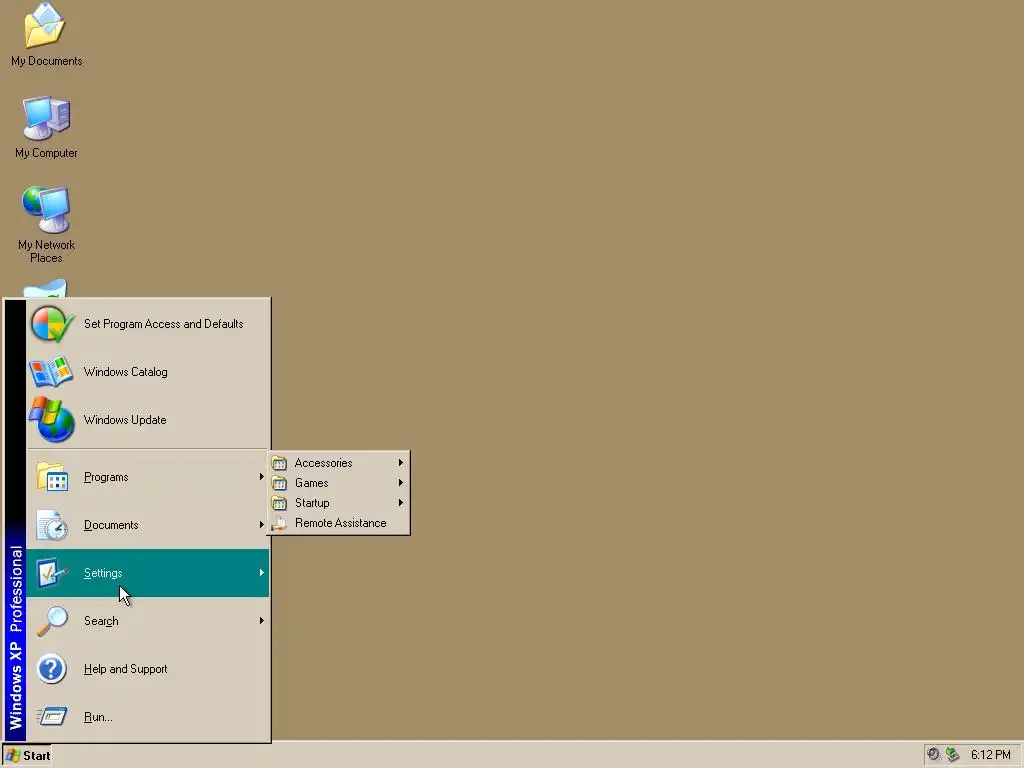Click the "My Network Places" icon label
Viewport: 1024px width, 768px height.
[x=46, y=251]
